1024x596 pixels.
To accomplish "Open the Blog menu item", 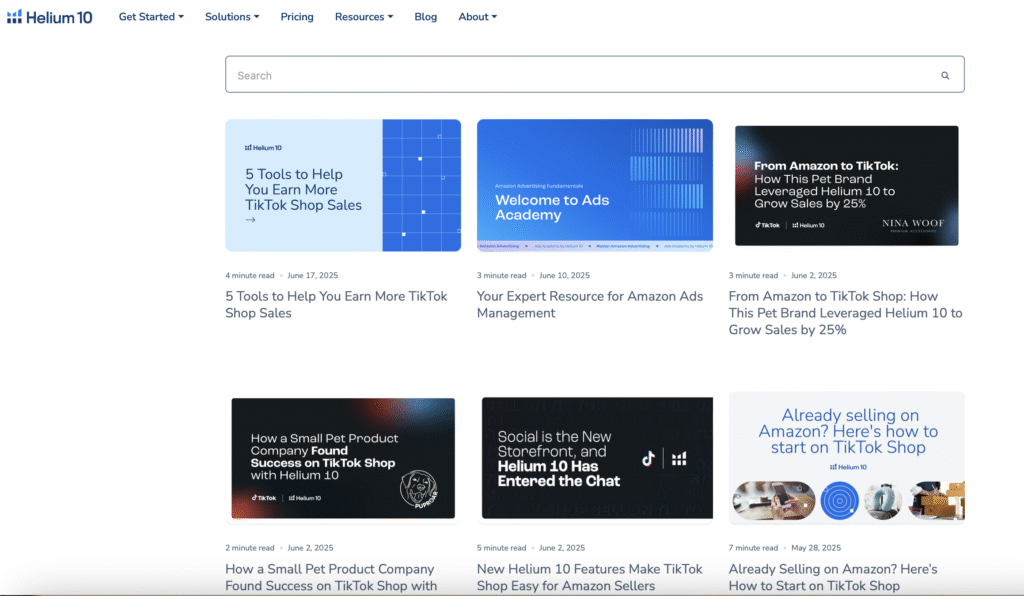I will (x=426, y=17).
